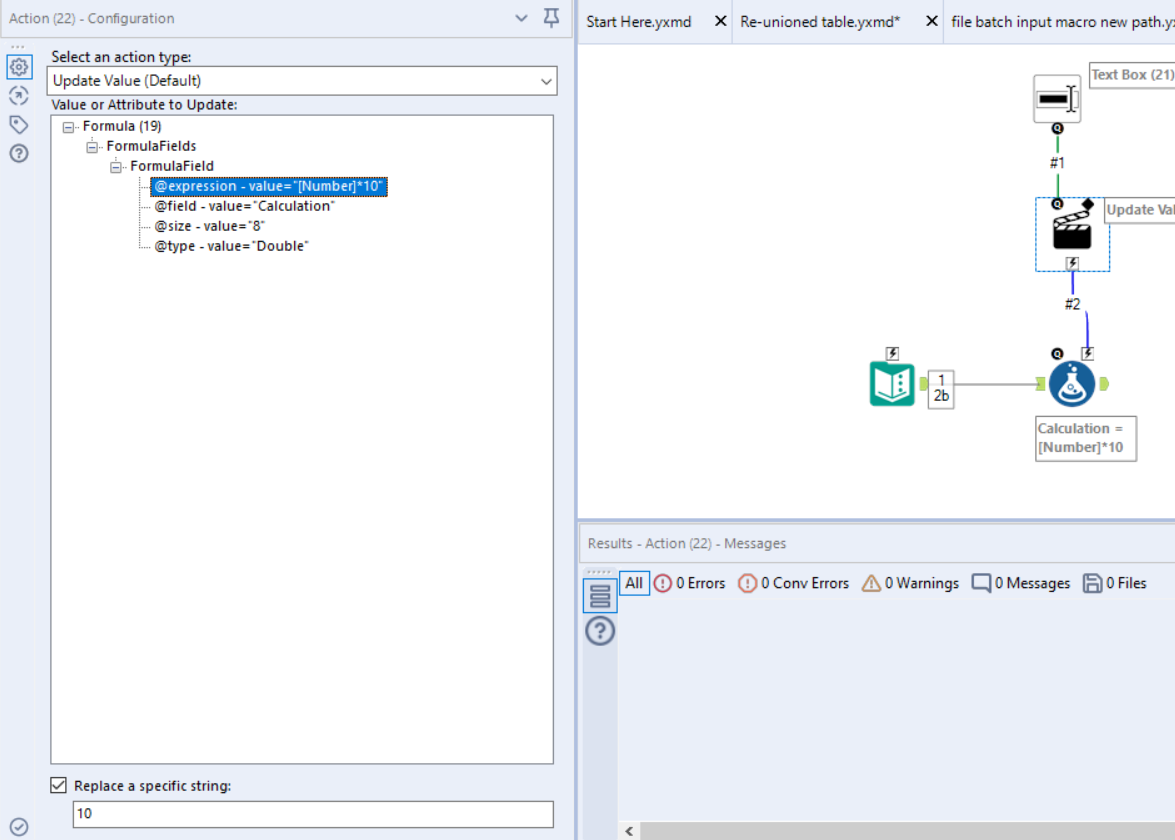1175x840 pixels.
Task: Select the Text Input tool on the canvas
Action: point(891,383)
